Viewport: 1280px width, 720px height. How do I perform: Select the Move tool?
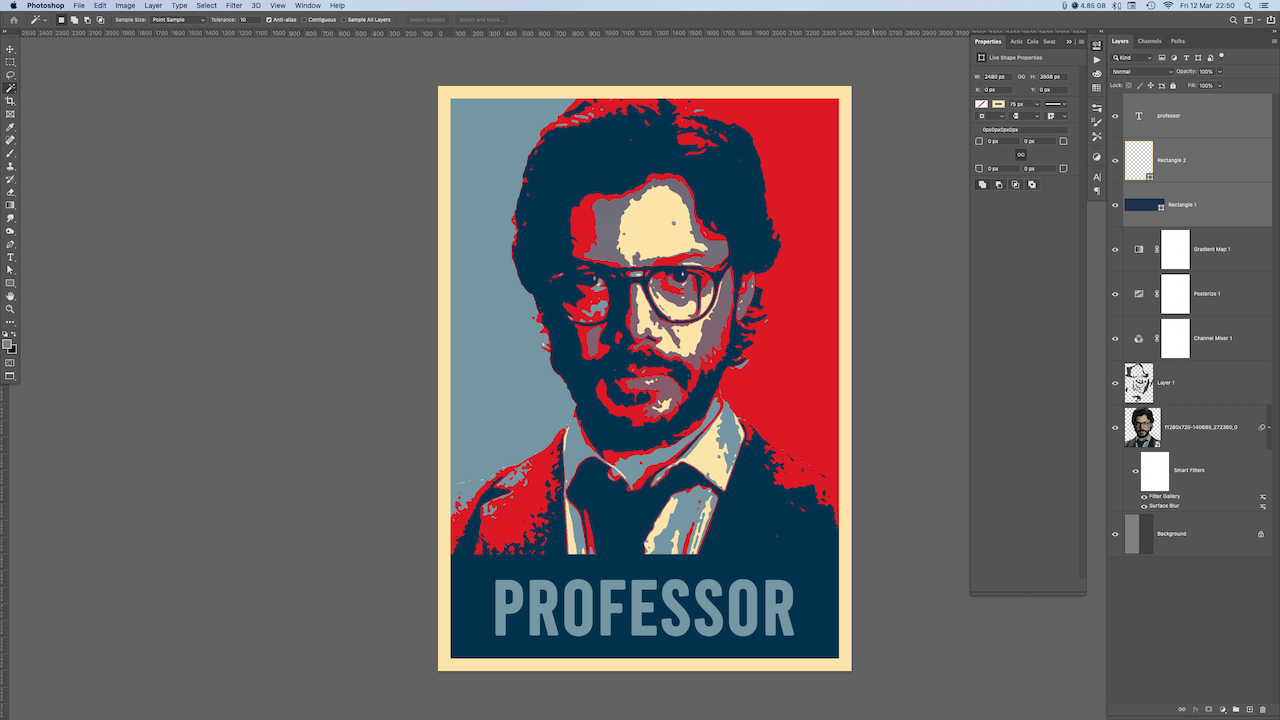(10, 49)
